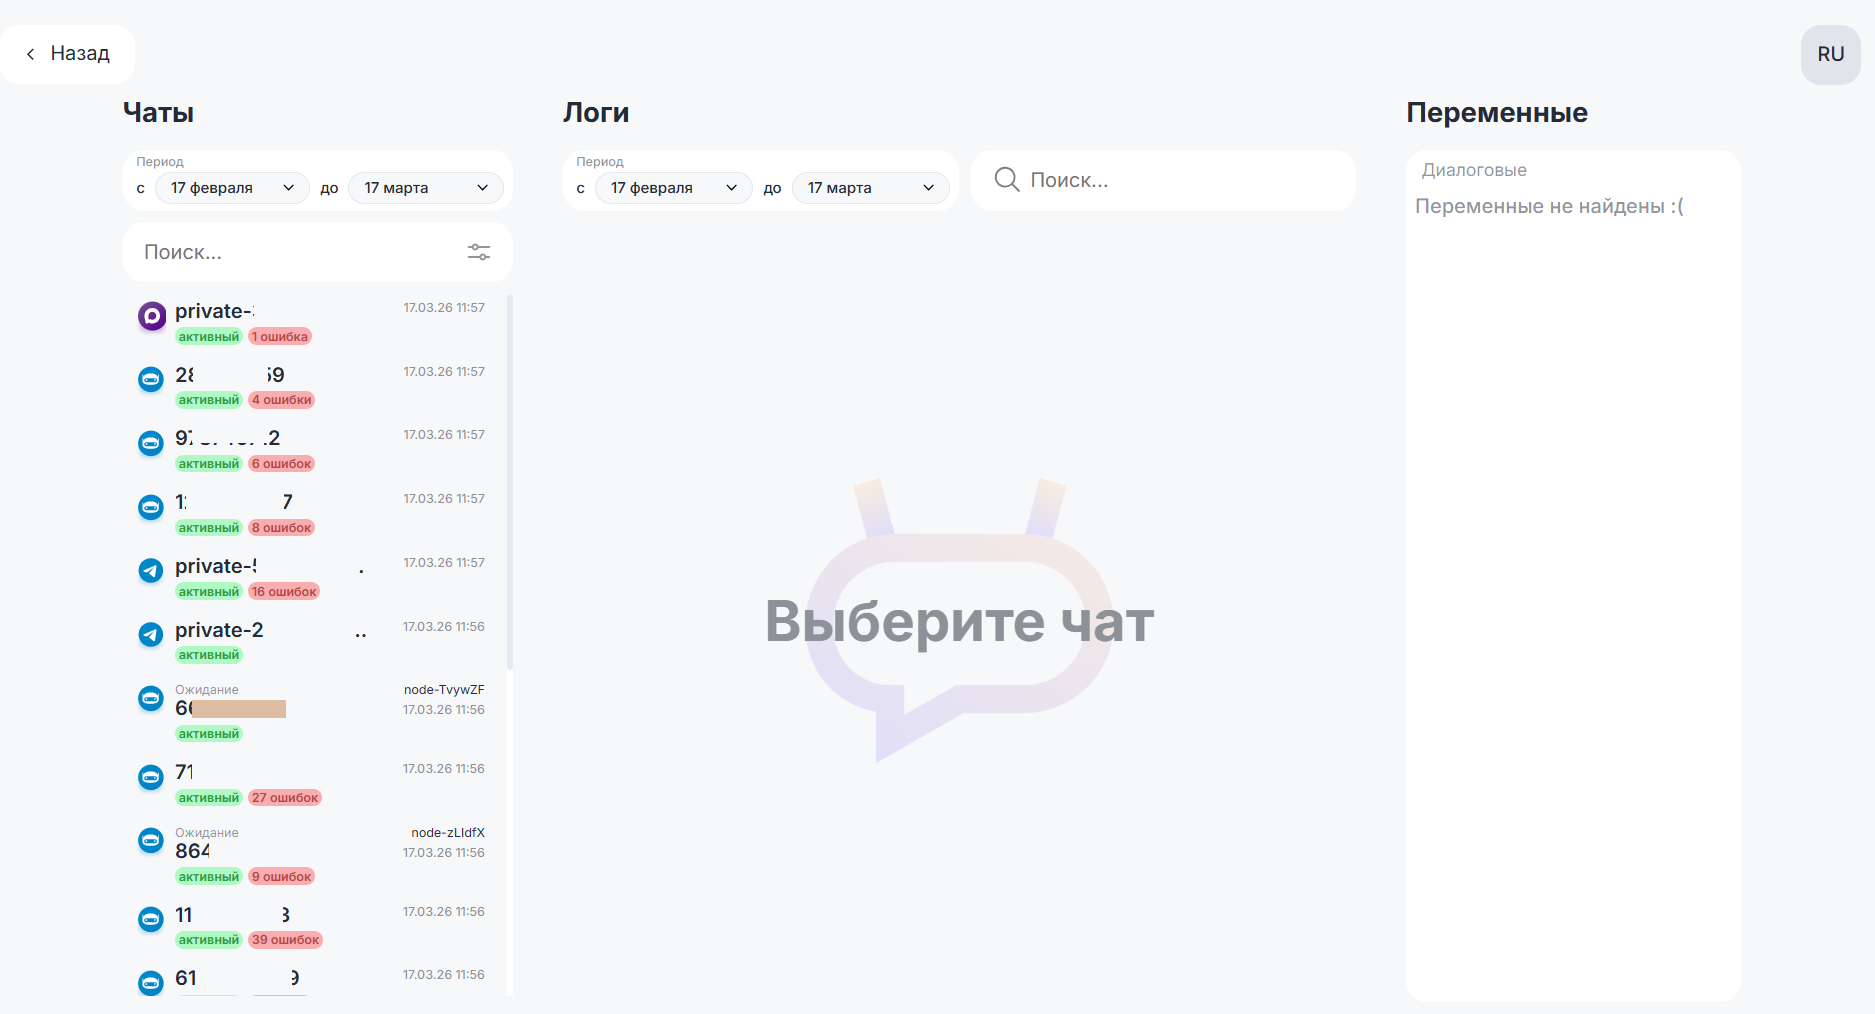The height and width of the screenshot is (1014, 1875).
Task: Switch language using RU button
Action: click(1830, 55)
